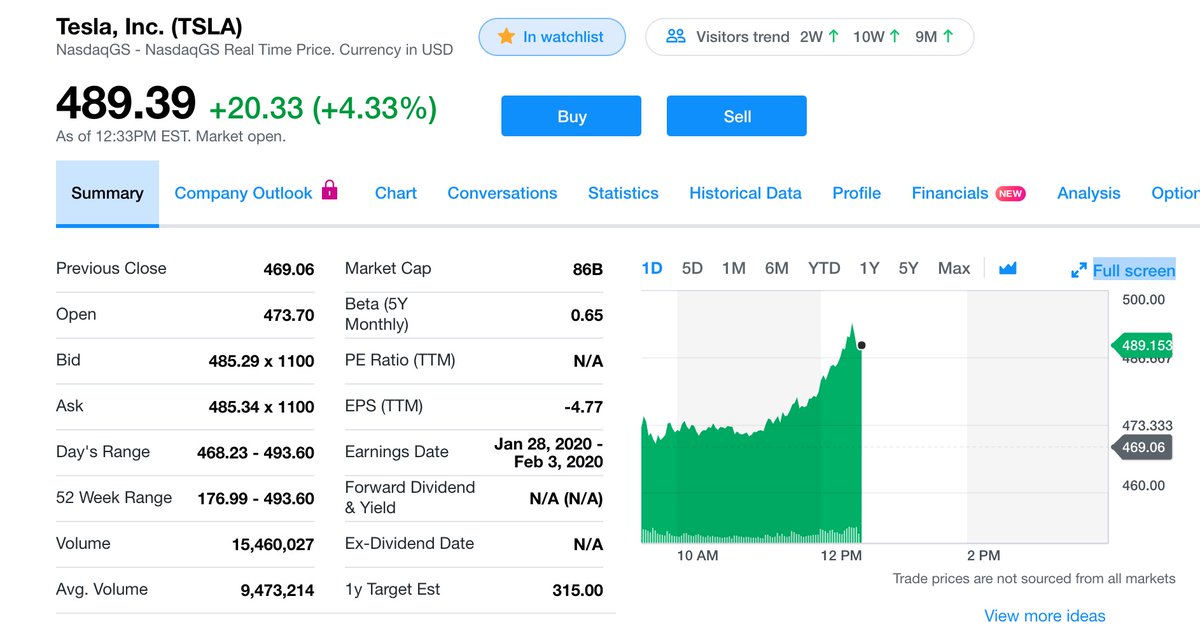
Task: View the Profile tab
Action: [856, 193]
